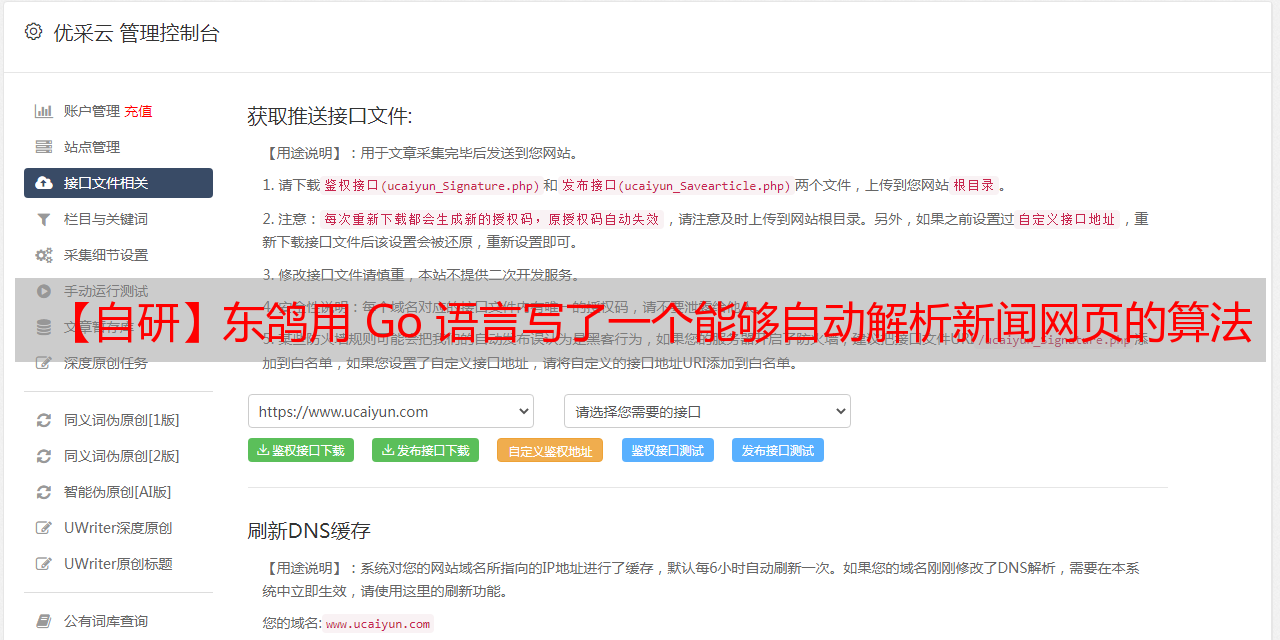
Task: Click the play icon for 手动运行测试
Action: [x=44, y=291]
